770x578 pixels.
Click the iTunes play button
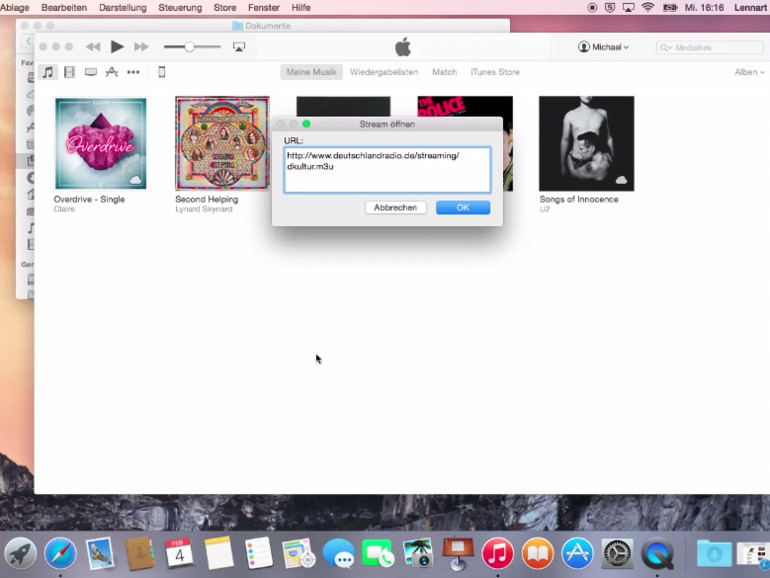pyautogui.click(x=117, y=47)
